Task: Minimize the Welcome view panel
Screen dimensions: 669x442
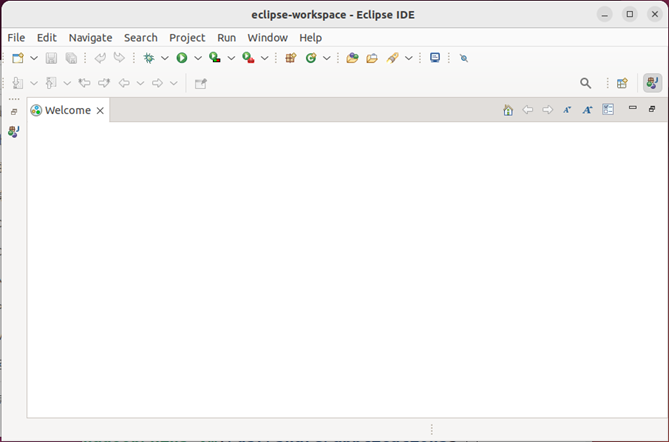Action: (633, 108)
